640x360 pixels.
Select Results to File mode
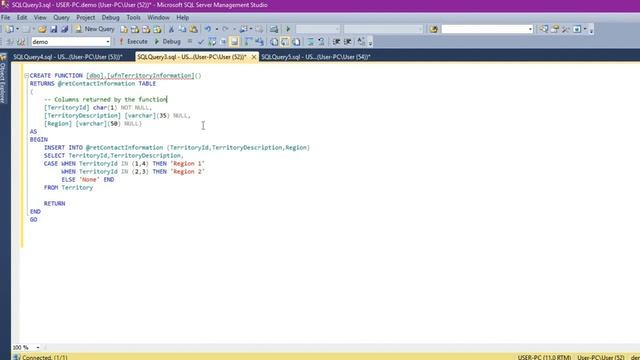(x=296, y=42)
